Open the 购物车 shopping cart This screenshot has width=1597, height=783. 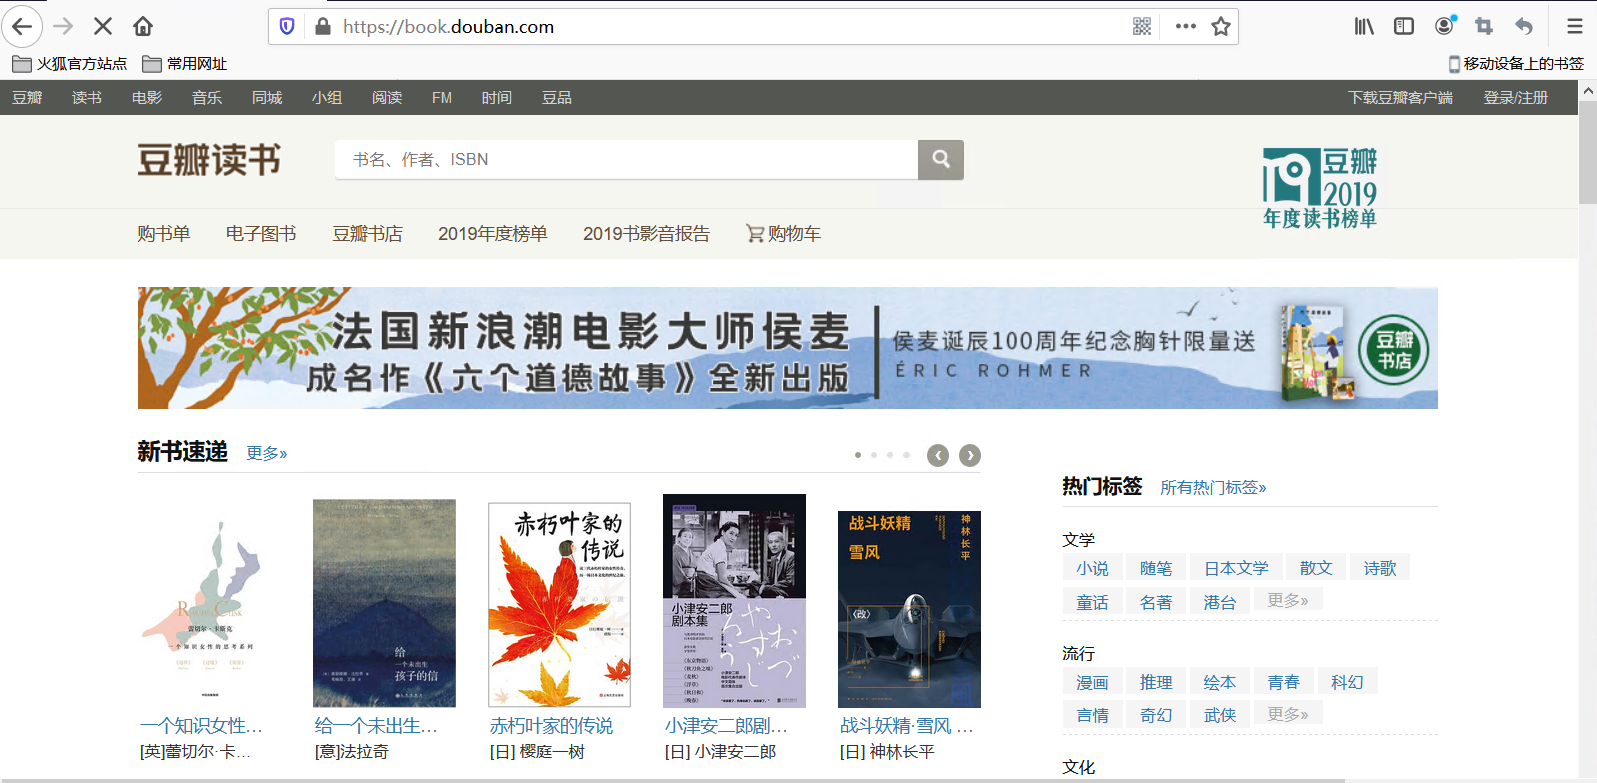click(784, 233)
